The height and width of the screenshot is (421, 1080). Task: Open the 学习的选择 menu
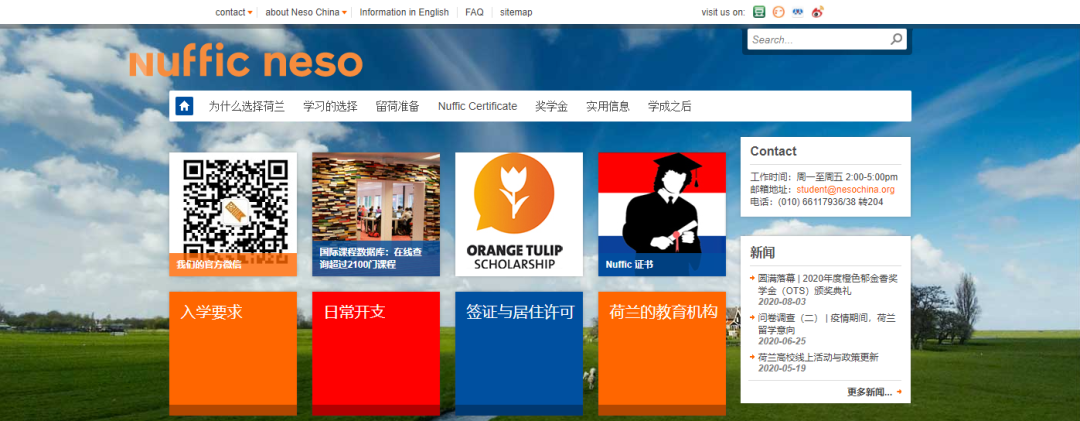[331, 106]
